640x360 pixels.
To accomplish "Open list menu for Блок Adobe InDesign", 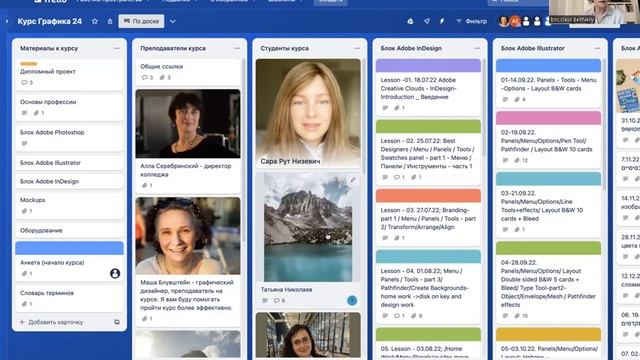I will [x=477, y=48].
